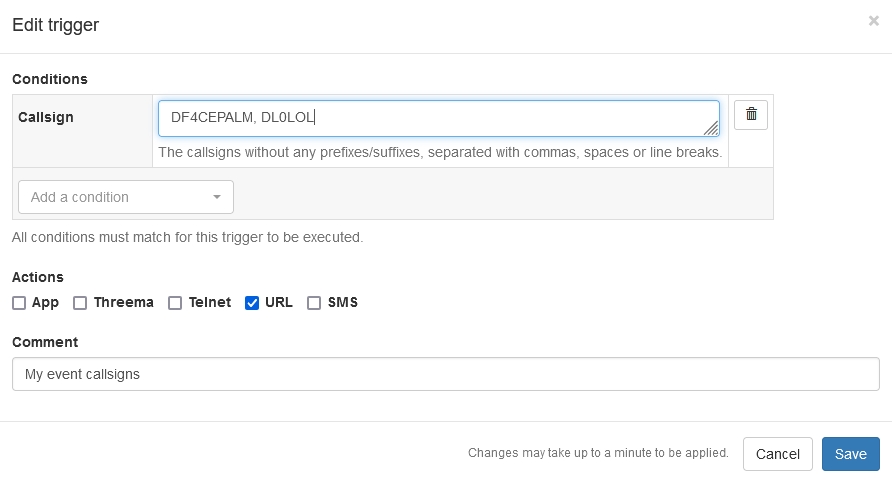The height and width of the screenshot is (485, 892).
Task: Click the Conditions section heading
Action: tap(50, 78)
